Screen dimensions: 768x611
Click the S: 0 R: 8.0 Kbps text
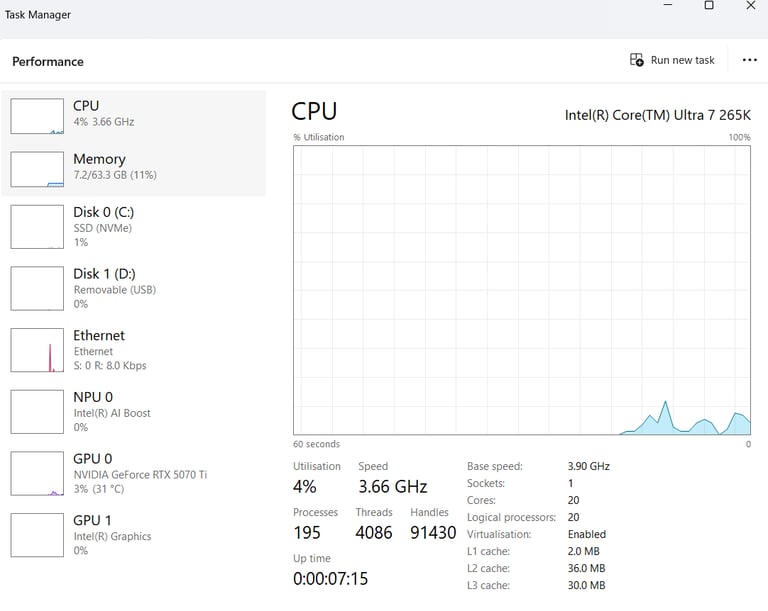110,366
